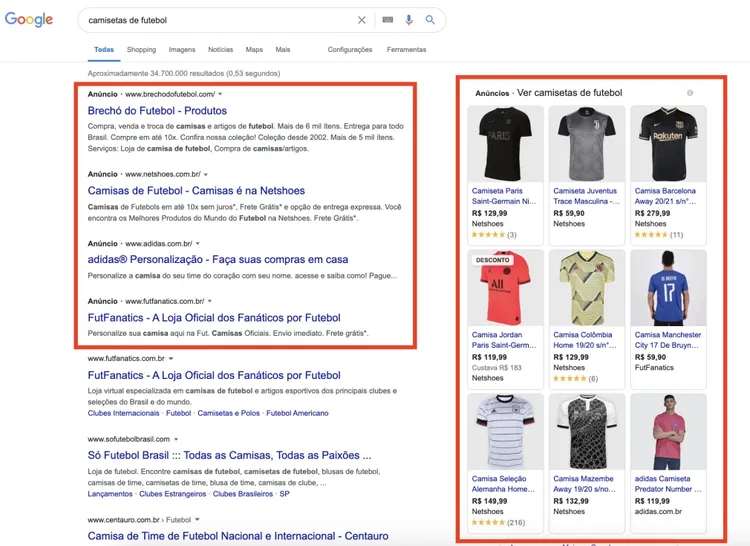Image resolution: width=750 pixels, height=546 pixels.
Task: Open 'adidas Camiseta Predator Number' product title
Action: (668, 484)
